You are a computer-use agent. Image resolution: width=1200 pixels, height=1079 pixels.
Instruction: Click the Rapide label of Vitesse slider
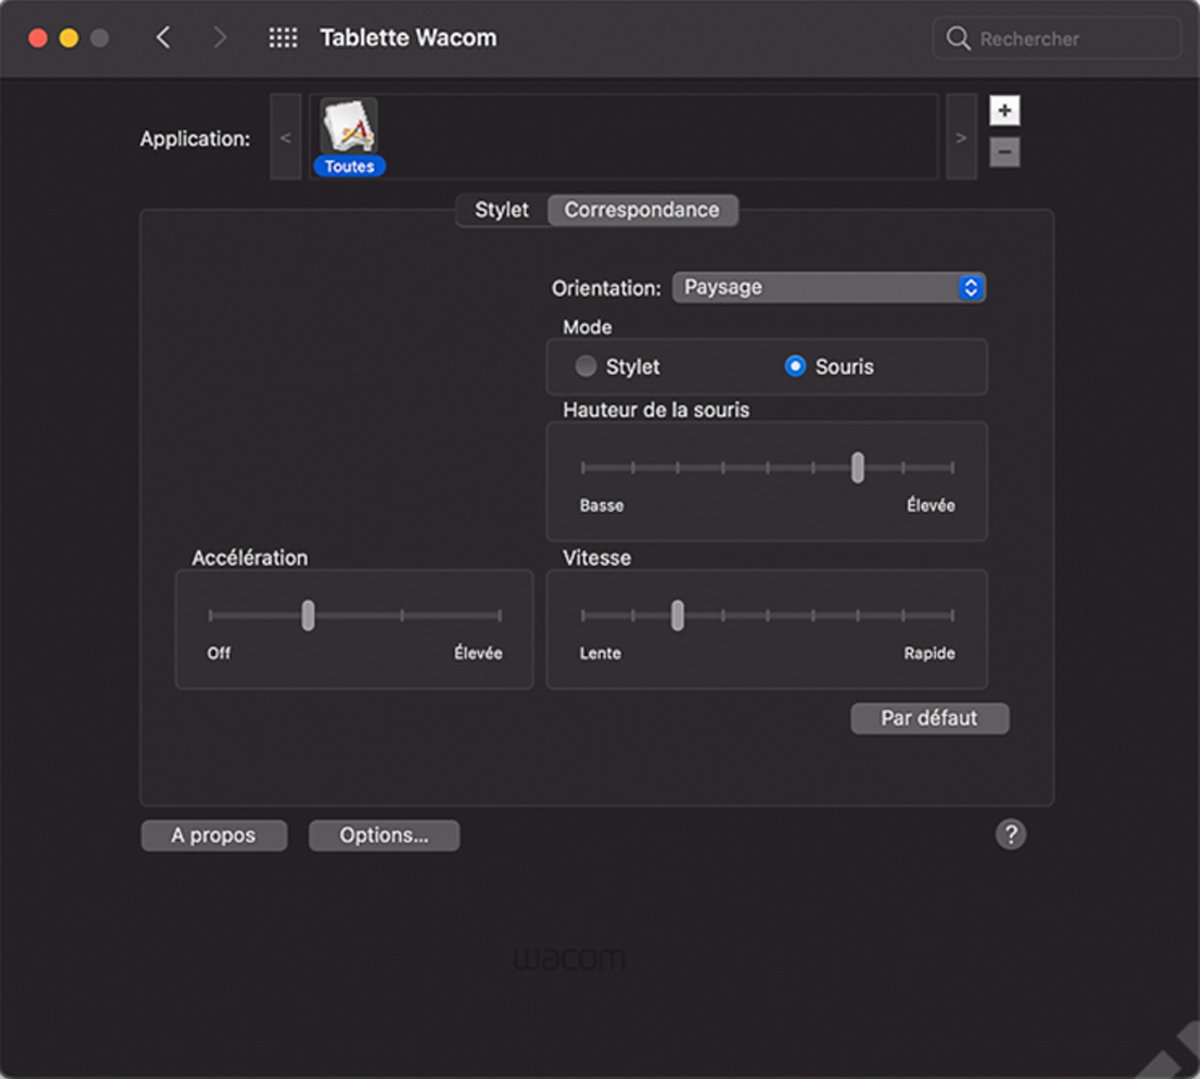930,653
